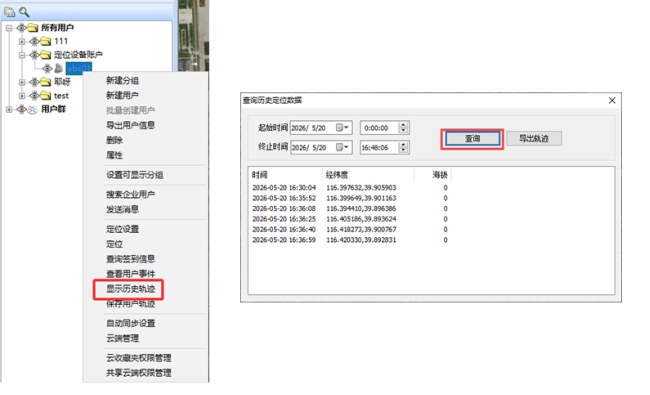This screenshot has height=395, width=650.
Task: Open 云端管理 menu entry
Action: [122, 338]
